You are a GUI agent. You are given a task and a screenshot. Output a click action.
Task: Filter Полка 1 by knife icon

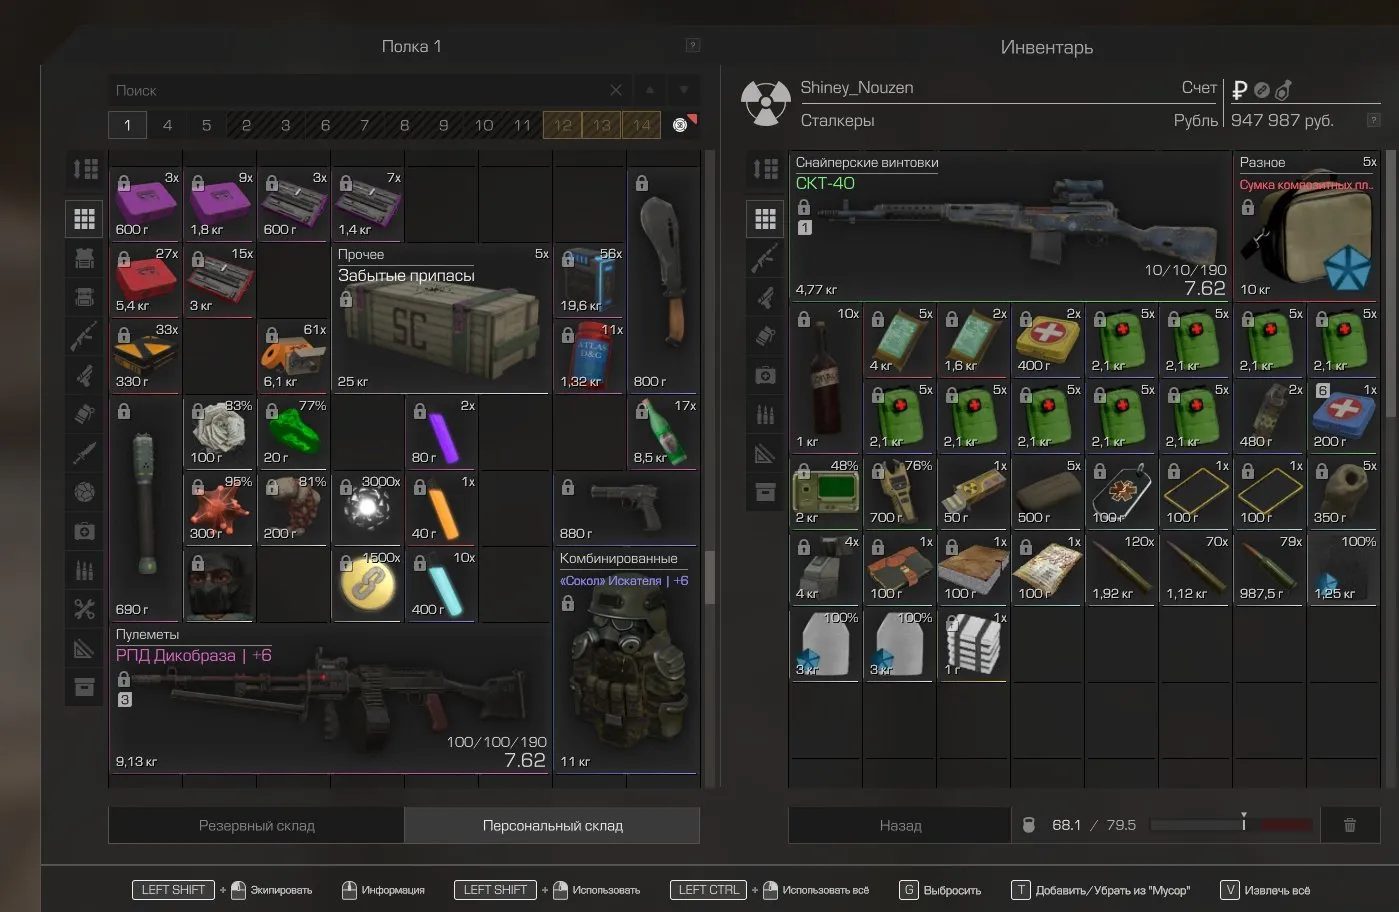click(x=85, y=453)
